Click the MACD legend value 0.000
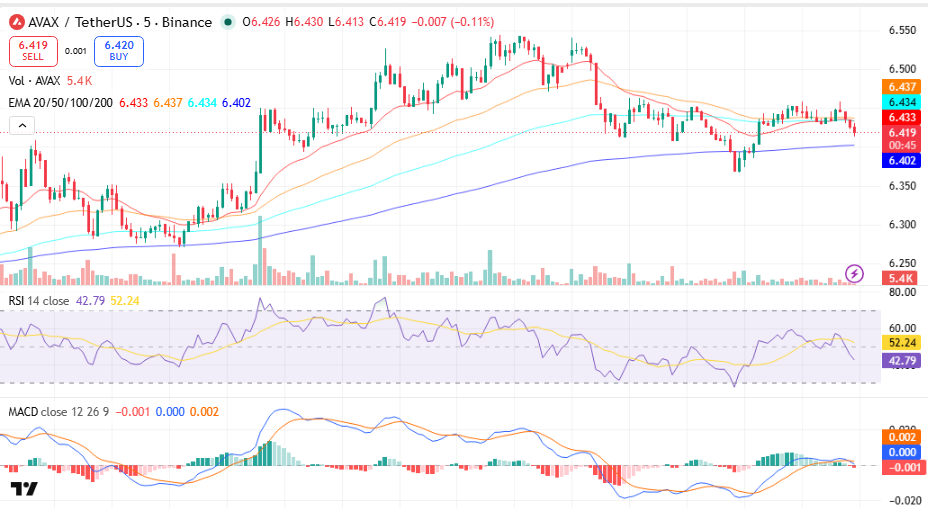The width and height of the screenshot is (928, 512). coord(170,411)
